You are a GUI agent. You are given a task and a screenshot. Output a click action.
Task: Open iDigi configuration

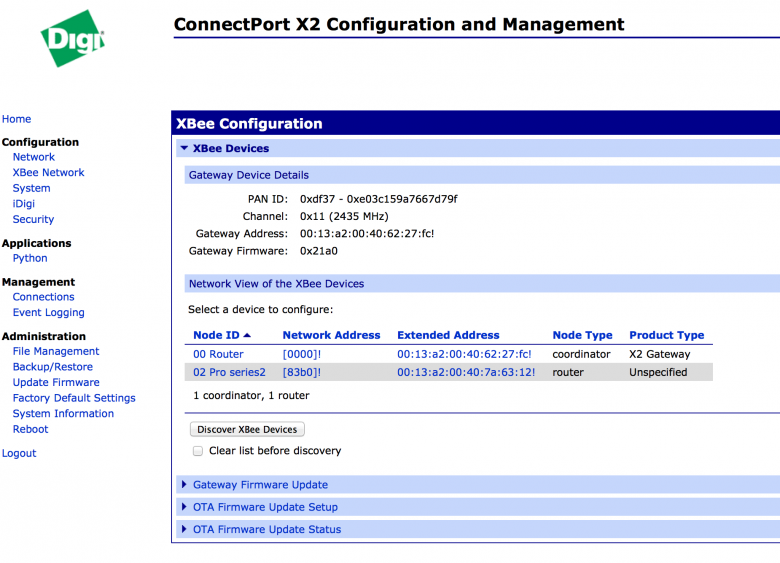(24, 204)
